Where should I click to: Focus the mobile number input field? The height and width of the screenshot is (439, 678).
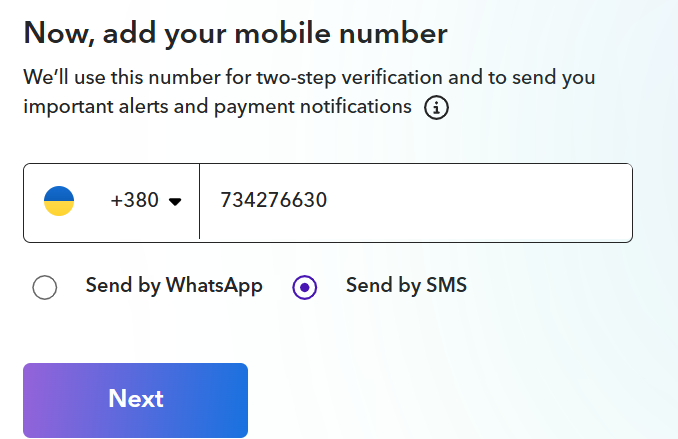coord(415,202)
